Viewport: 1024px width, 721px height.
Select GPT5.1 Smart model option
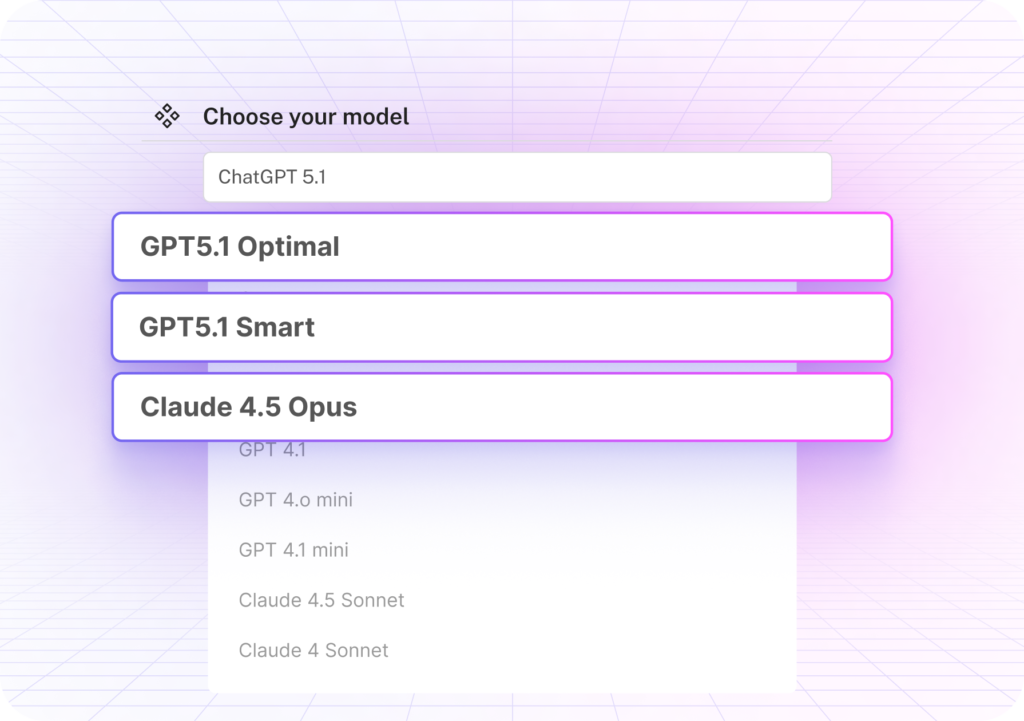(x=500, y=327)
